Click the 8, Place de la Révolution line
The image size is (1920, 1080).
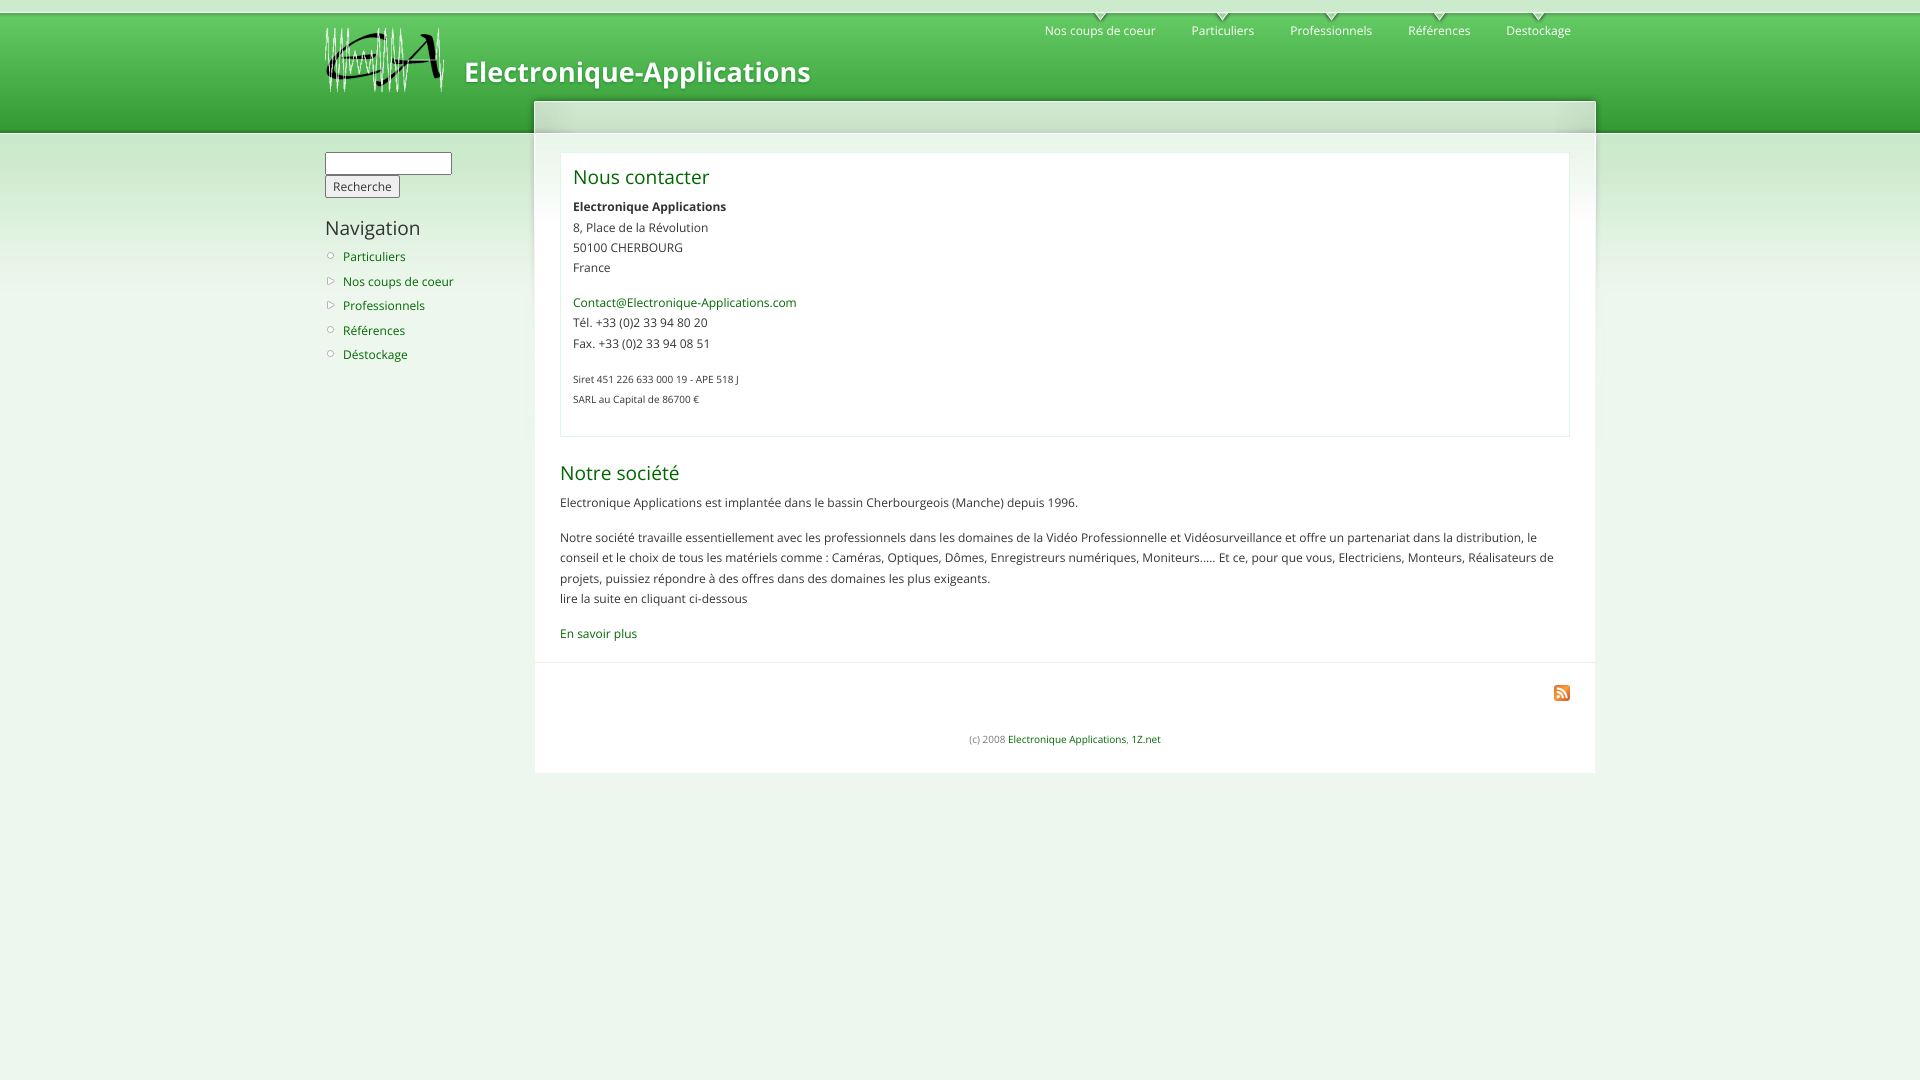click(640, 228)
